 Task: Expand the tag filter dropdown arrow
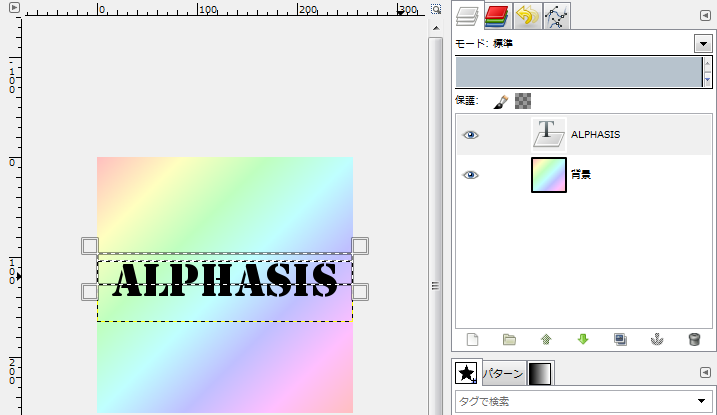point(701,401)
